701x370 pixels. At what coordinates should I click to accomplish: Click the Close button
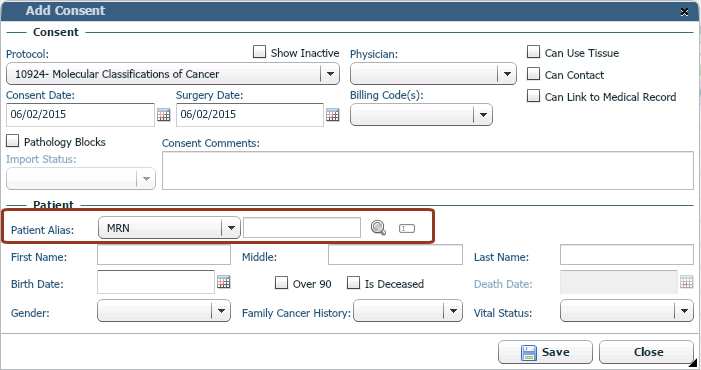pos(646,352)
